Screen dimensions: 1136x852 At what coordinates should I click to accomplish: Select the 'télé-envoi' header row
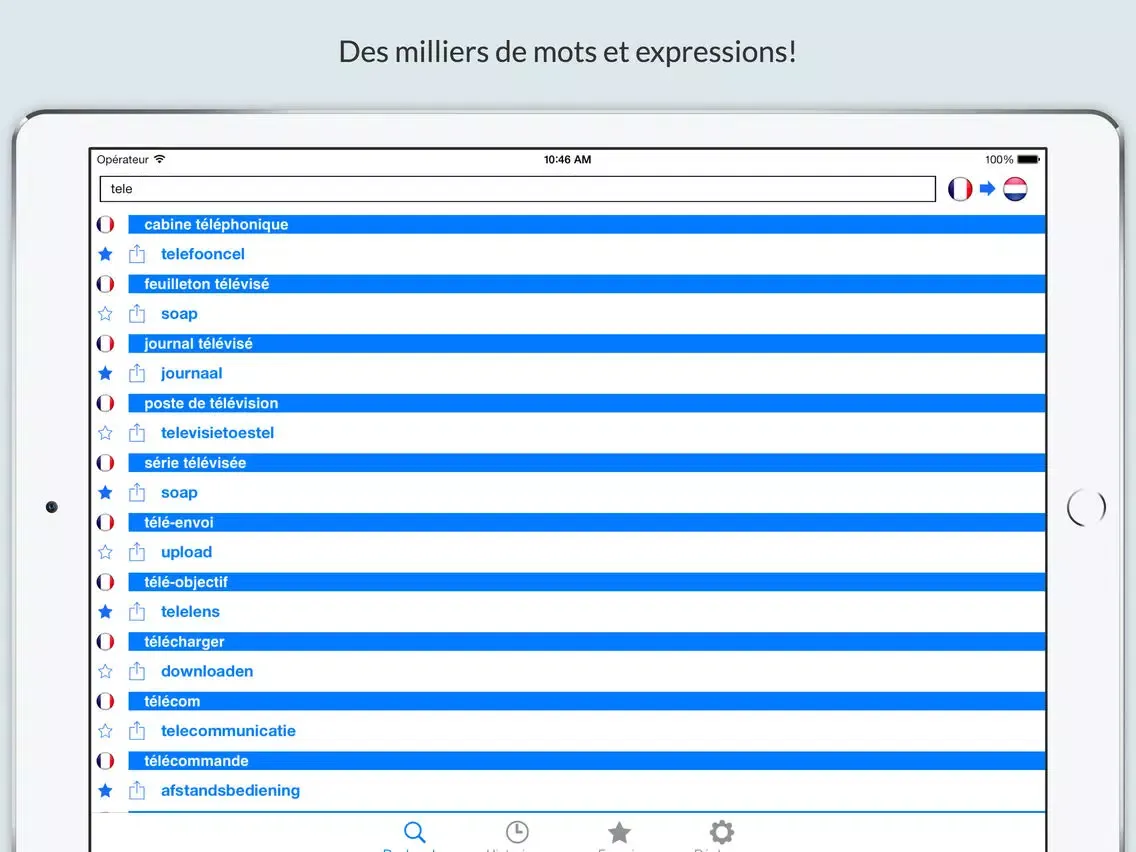click(586, 522)
